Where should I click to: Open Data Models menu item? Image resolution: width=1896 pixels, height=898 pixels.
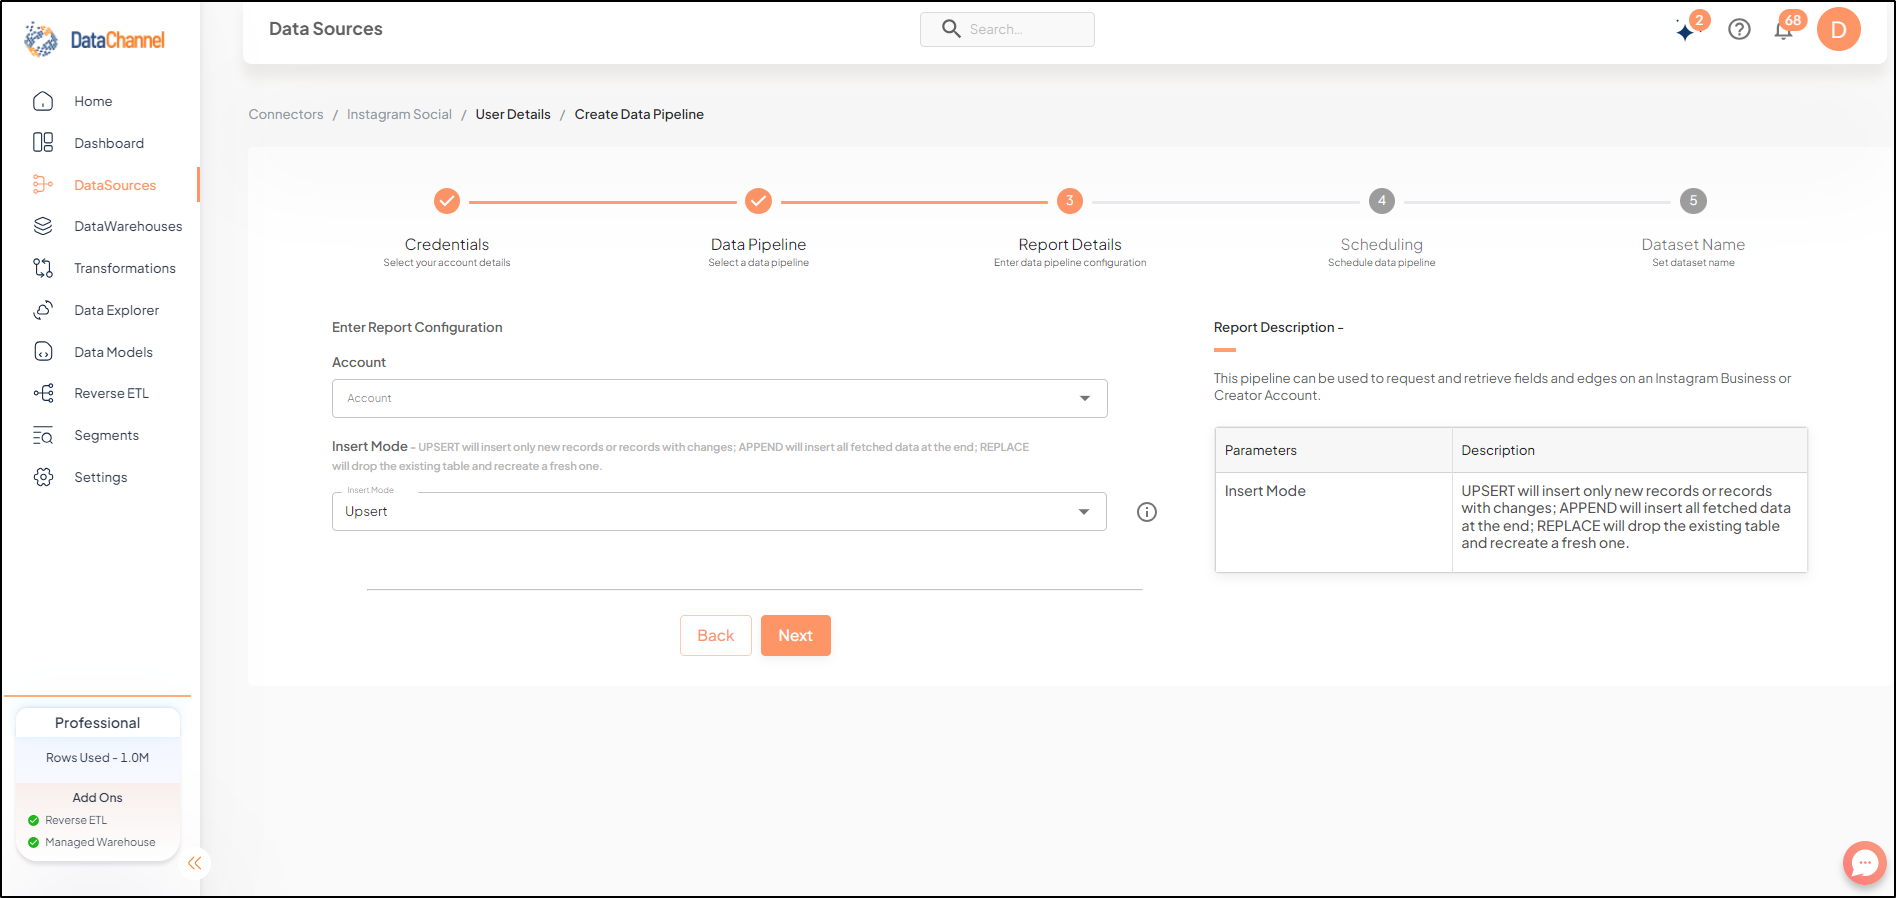113,352
